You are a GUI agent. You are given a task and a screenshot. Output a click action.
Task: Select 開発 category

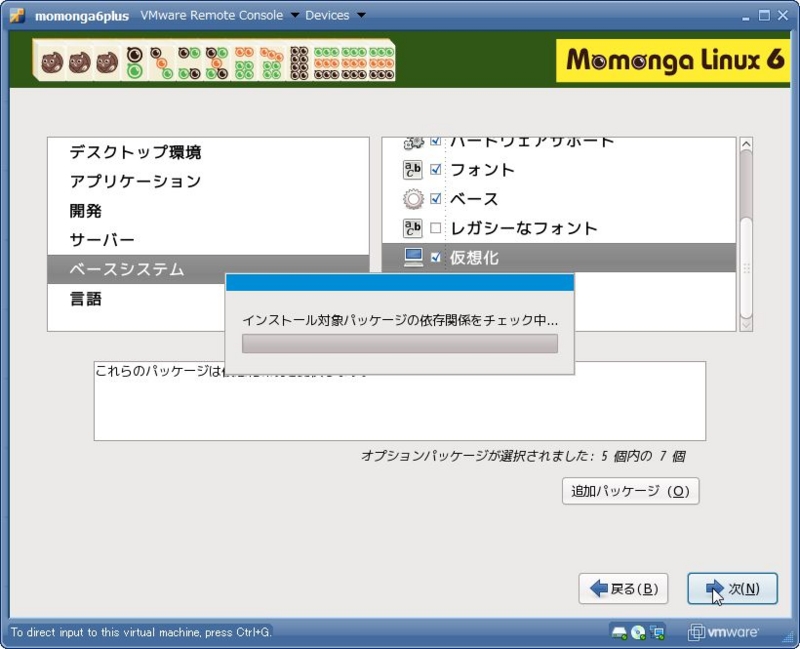pos(85,211)
